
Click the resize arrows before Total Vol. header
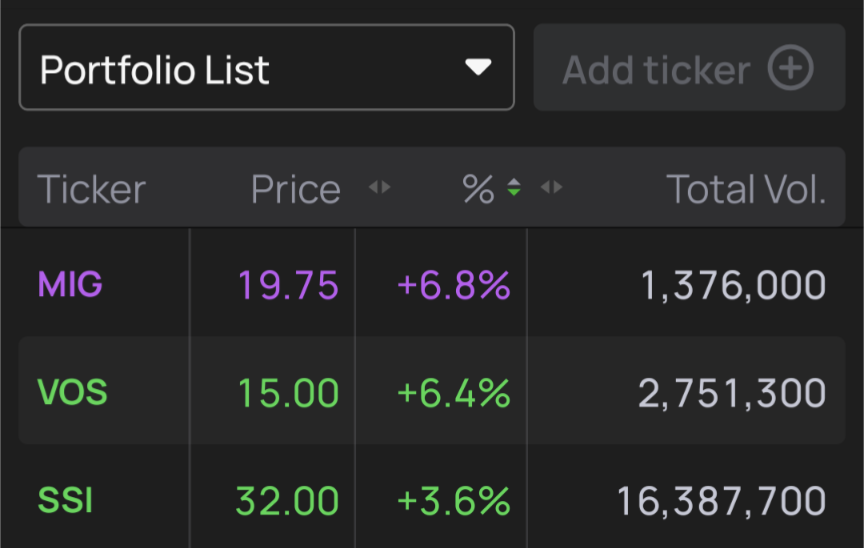click(551, 188)
